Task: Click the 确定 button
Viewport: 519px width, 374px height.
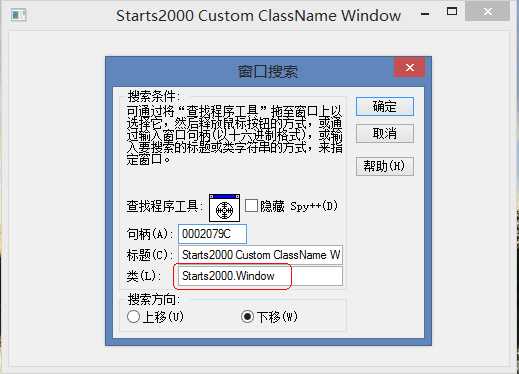Action: pyautogui.click(x=385, y=107)
